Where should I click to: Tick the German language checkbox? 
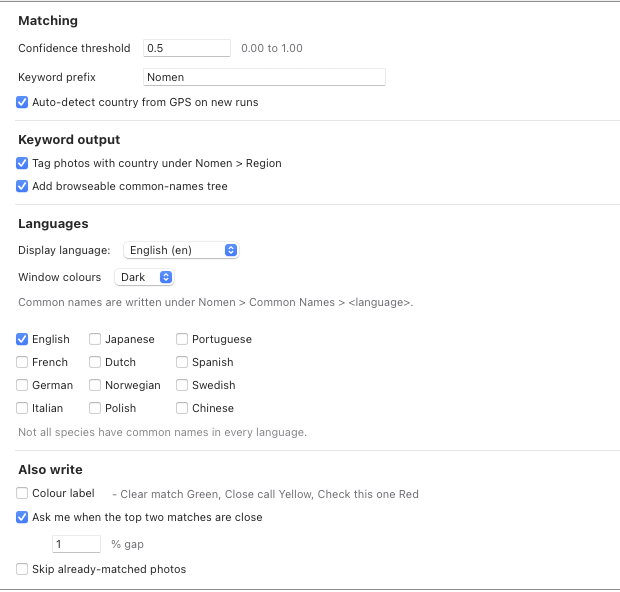pos(22,385)
